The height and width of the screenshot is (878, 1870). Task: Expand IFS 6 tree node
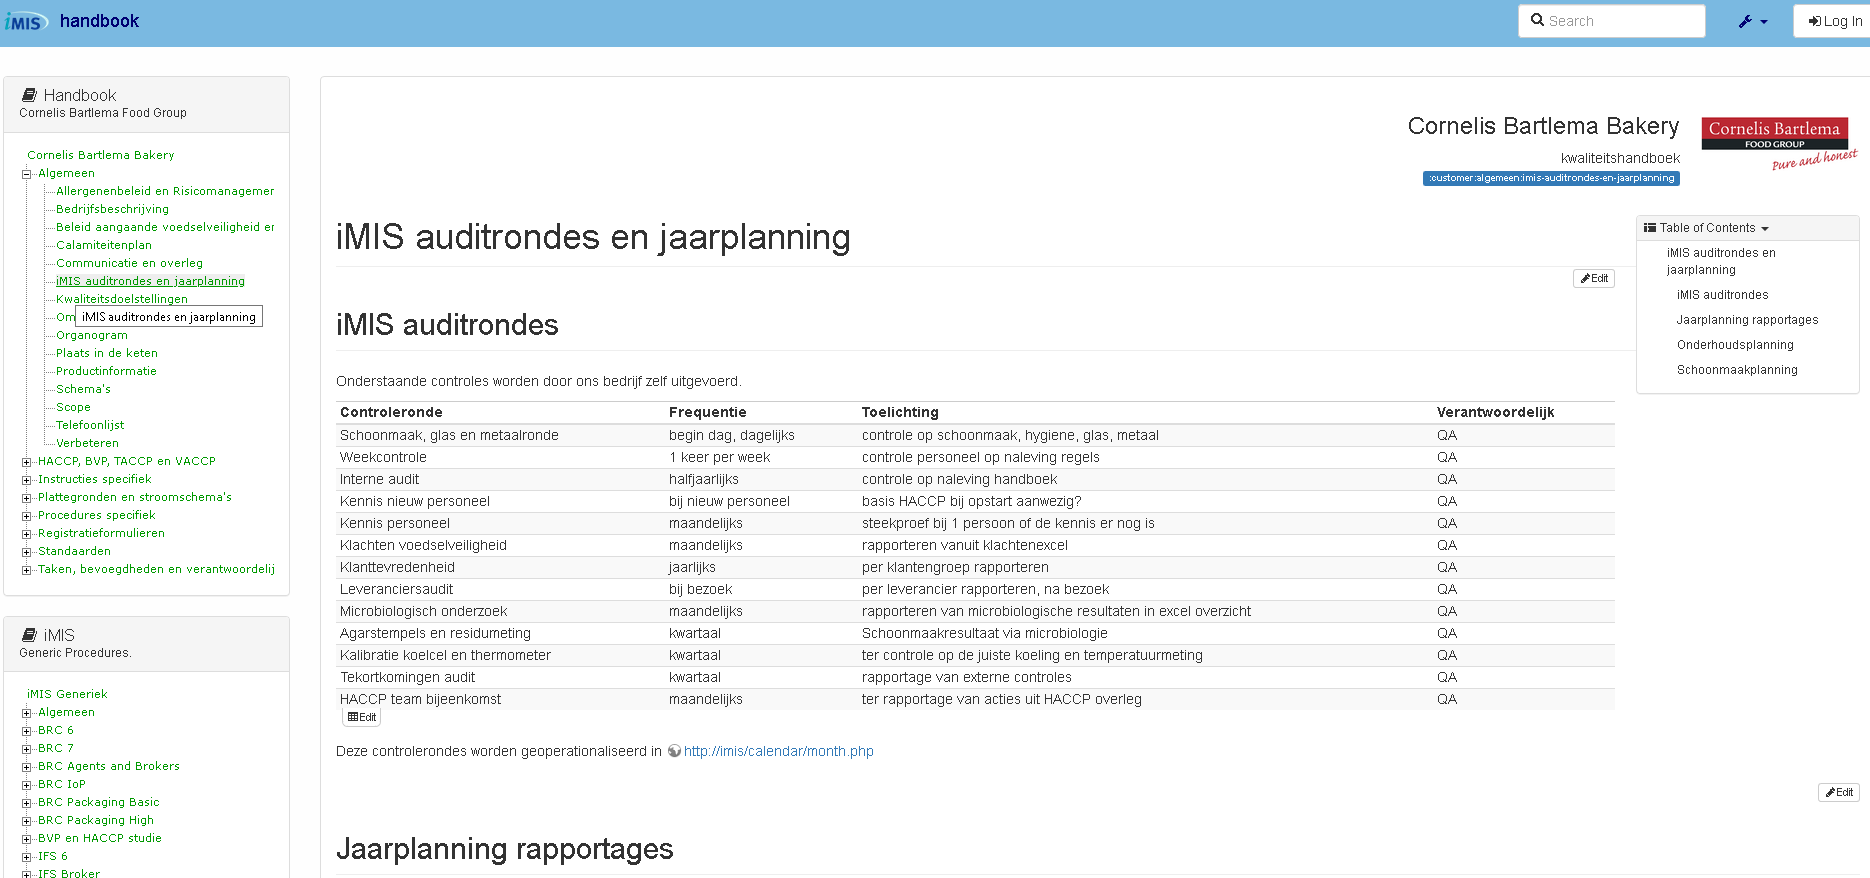pyautogui.click(x=27, y=857)
